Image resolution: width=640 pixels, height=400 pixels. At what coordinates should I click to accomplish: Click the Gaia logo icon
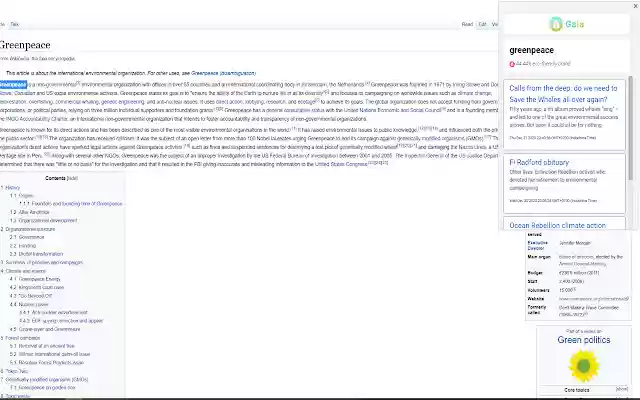point(555,24)
